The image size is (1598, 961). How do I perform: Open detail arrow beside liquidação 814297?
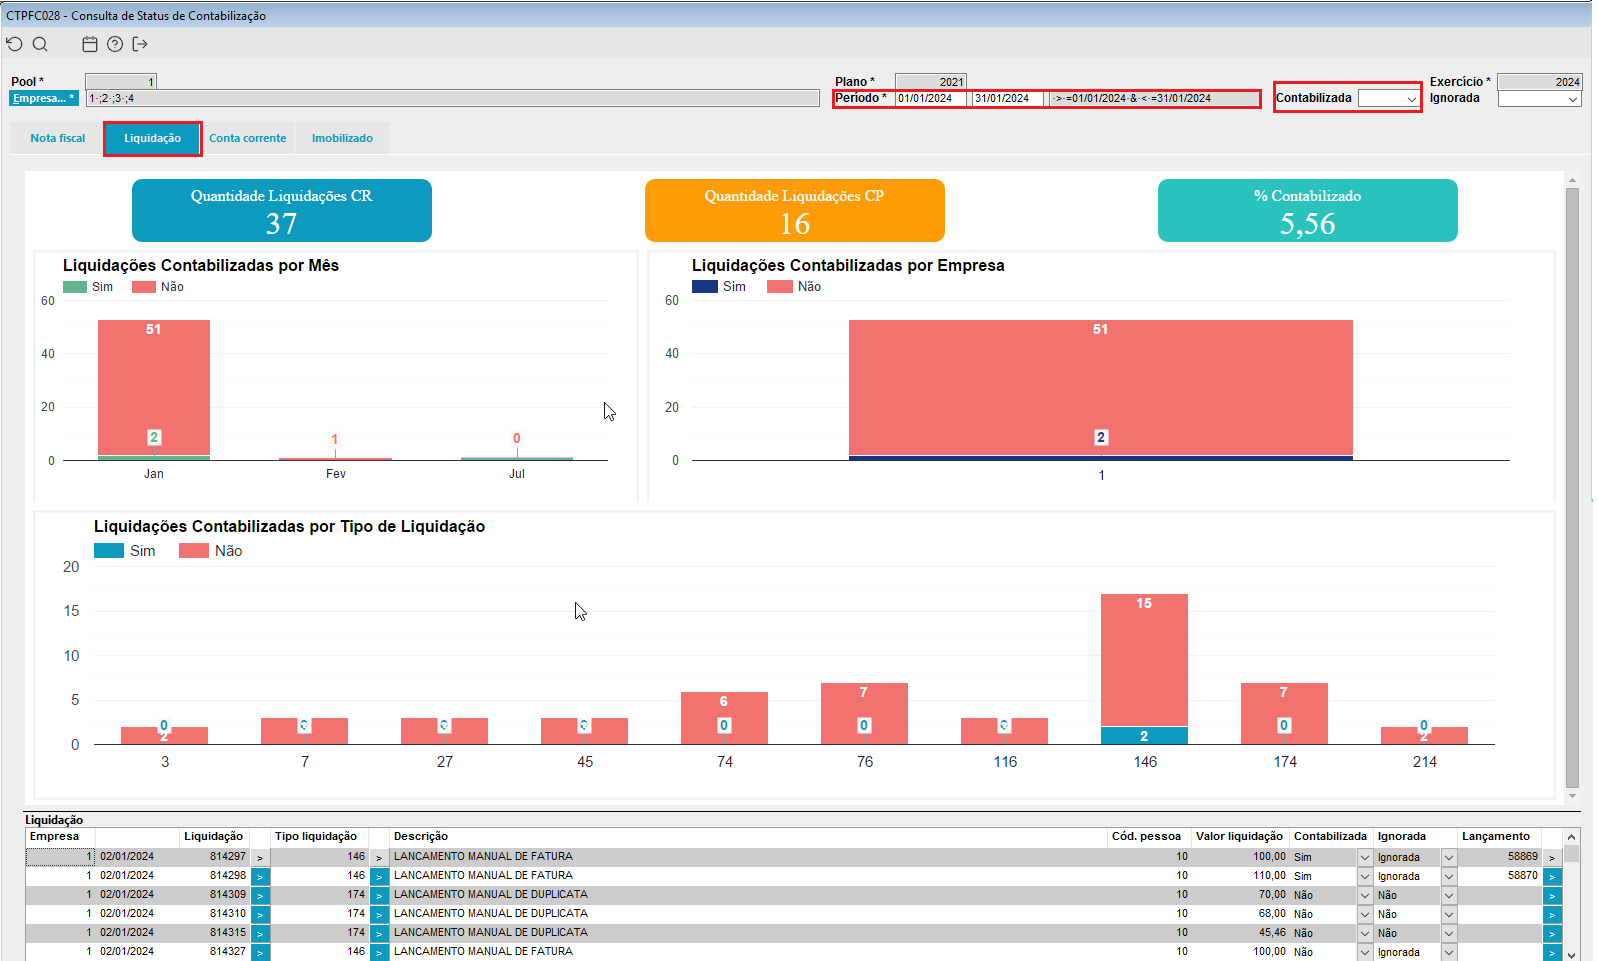260,857
